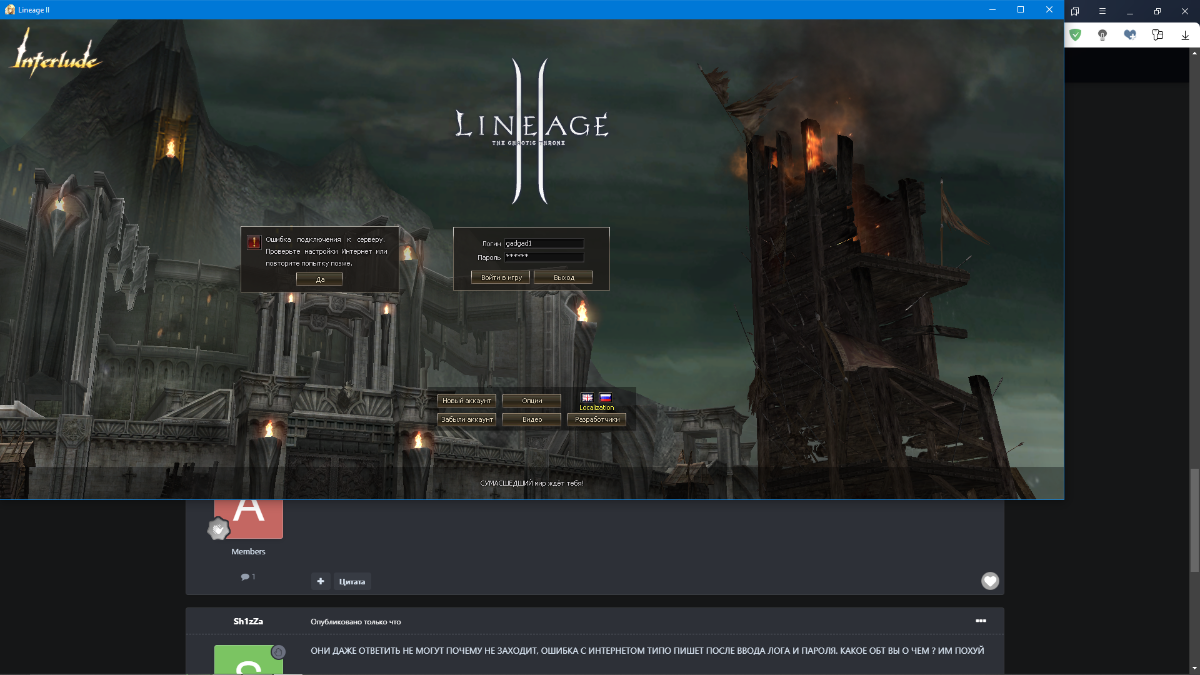
Task: Open the browser hamburger menu
Action: pos(1101,10)
